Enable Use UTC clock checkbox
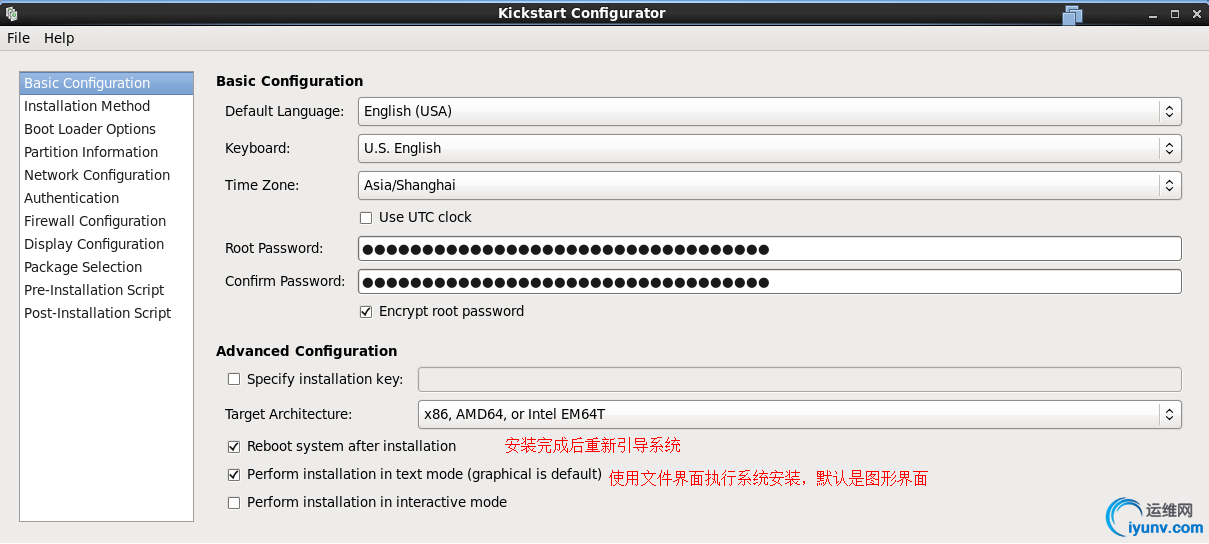 [x=366, y=217]
